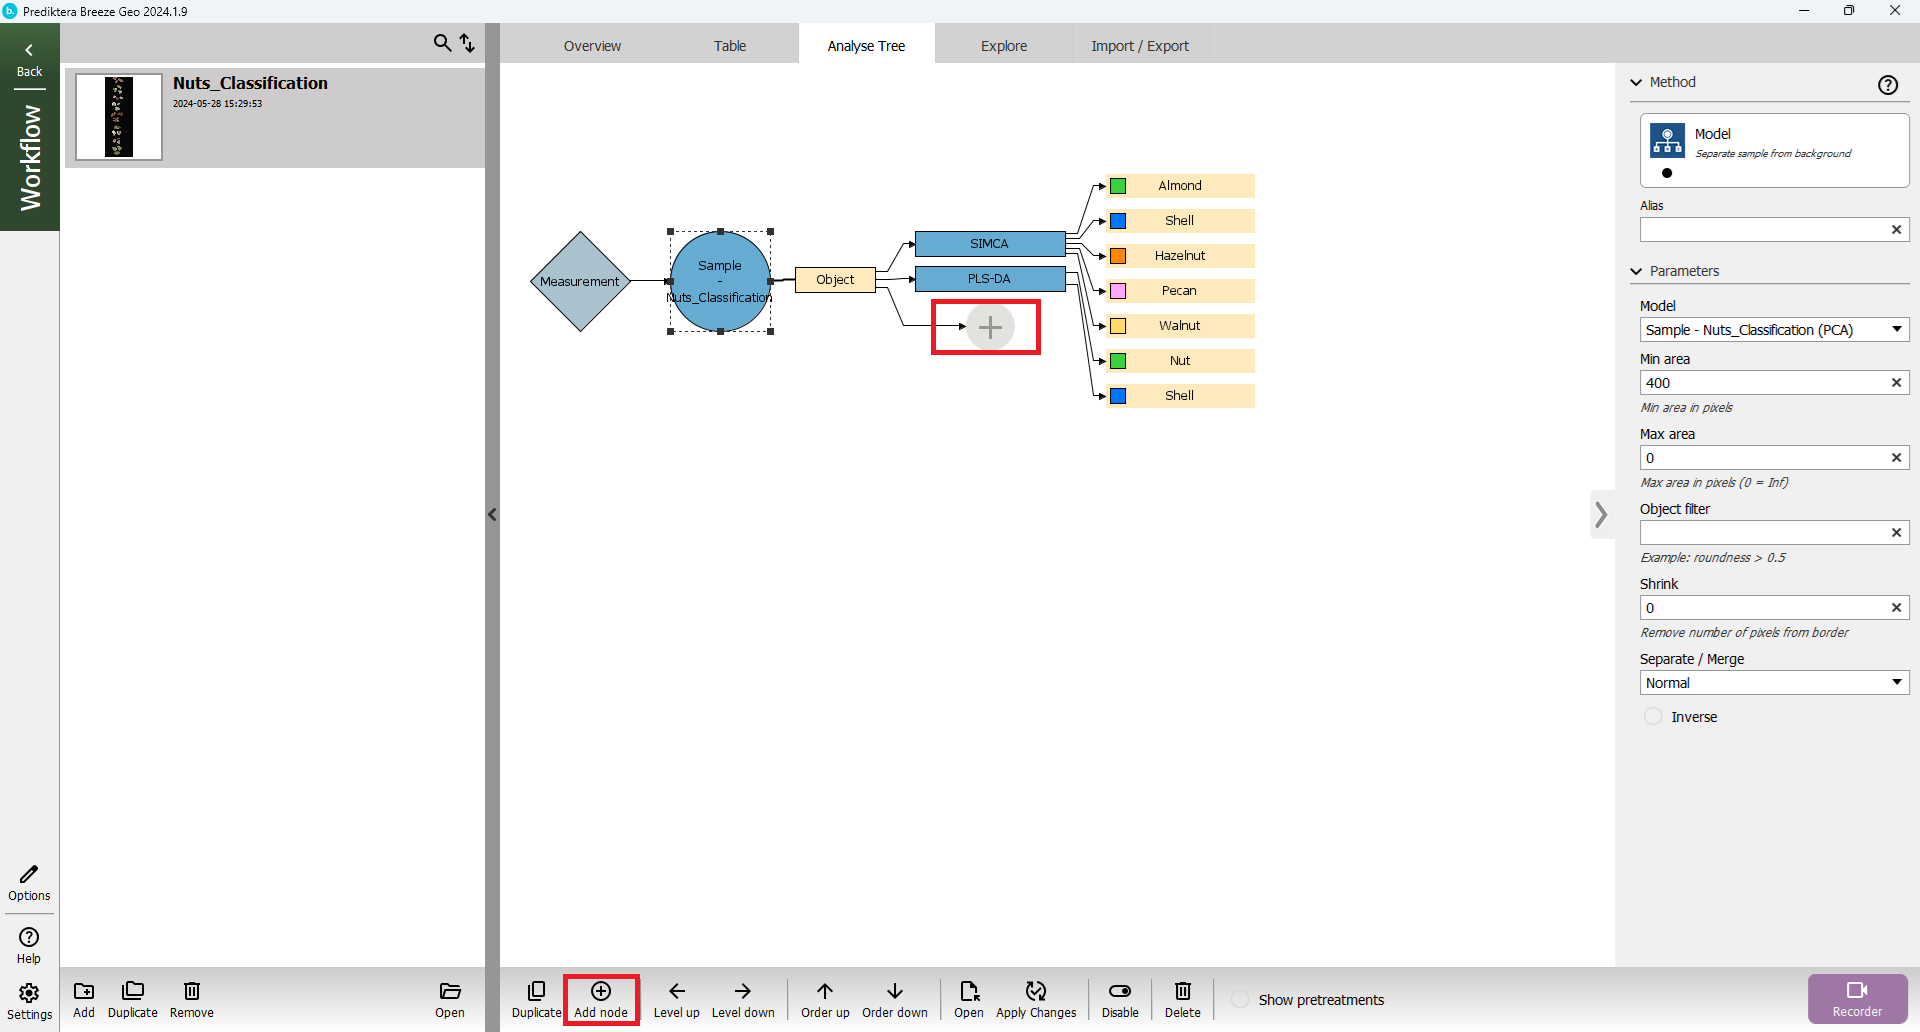
Task: Click the Min area input field
Action: (1762, 383)
